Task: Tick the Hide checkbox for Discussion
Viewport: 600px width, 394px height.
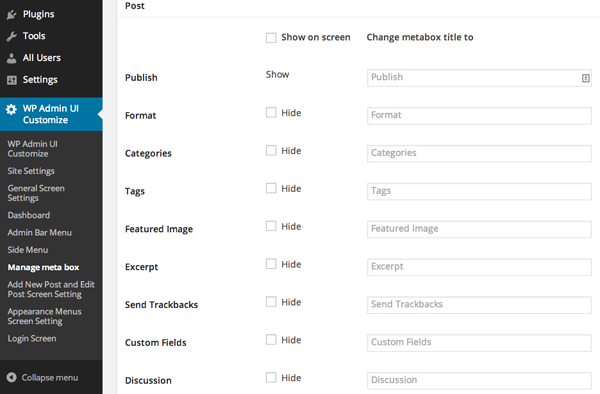Action: point(271,378)
